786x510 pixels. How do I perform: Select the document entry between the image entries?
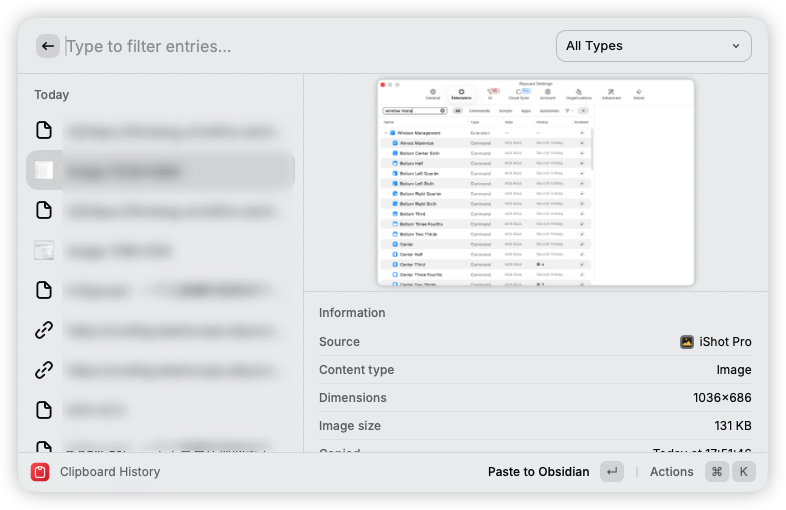tap(160, 210)
